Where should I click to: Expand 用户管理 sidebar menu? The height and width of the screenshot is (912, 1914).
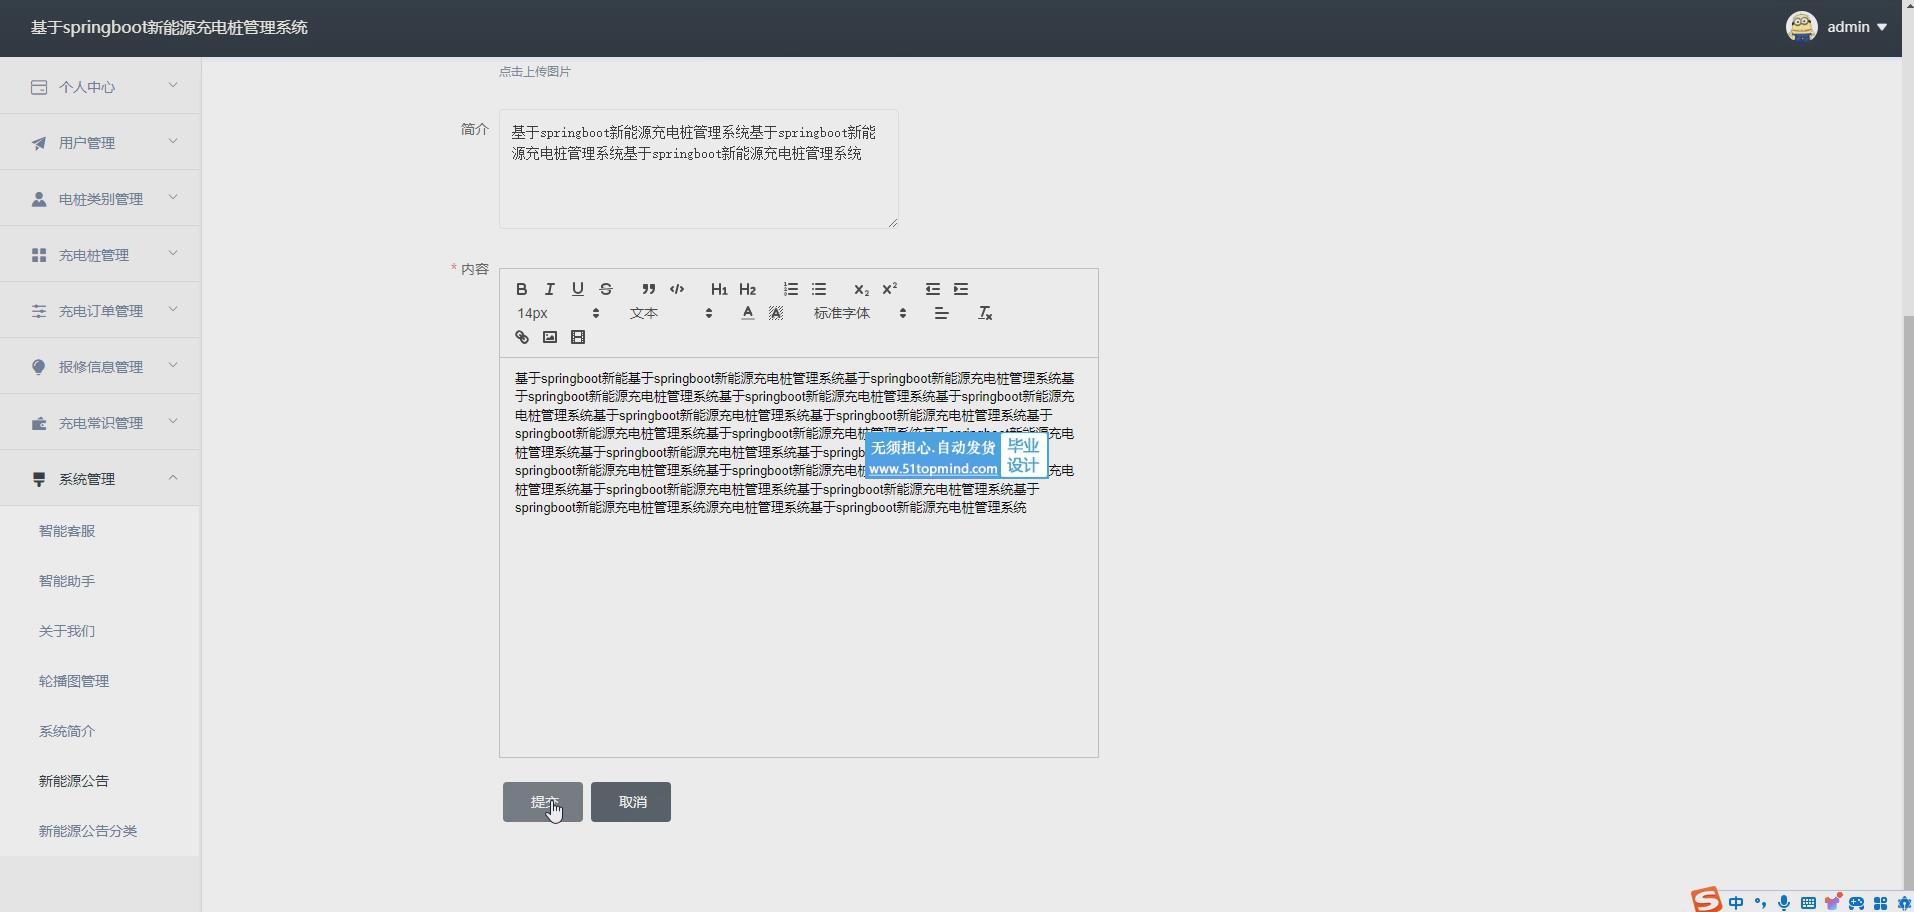[100, 143]
